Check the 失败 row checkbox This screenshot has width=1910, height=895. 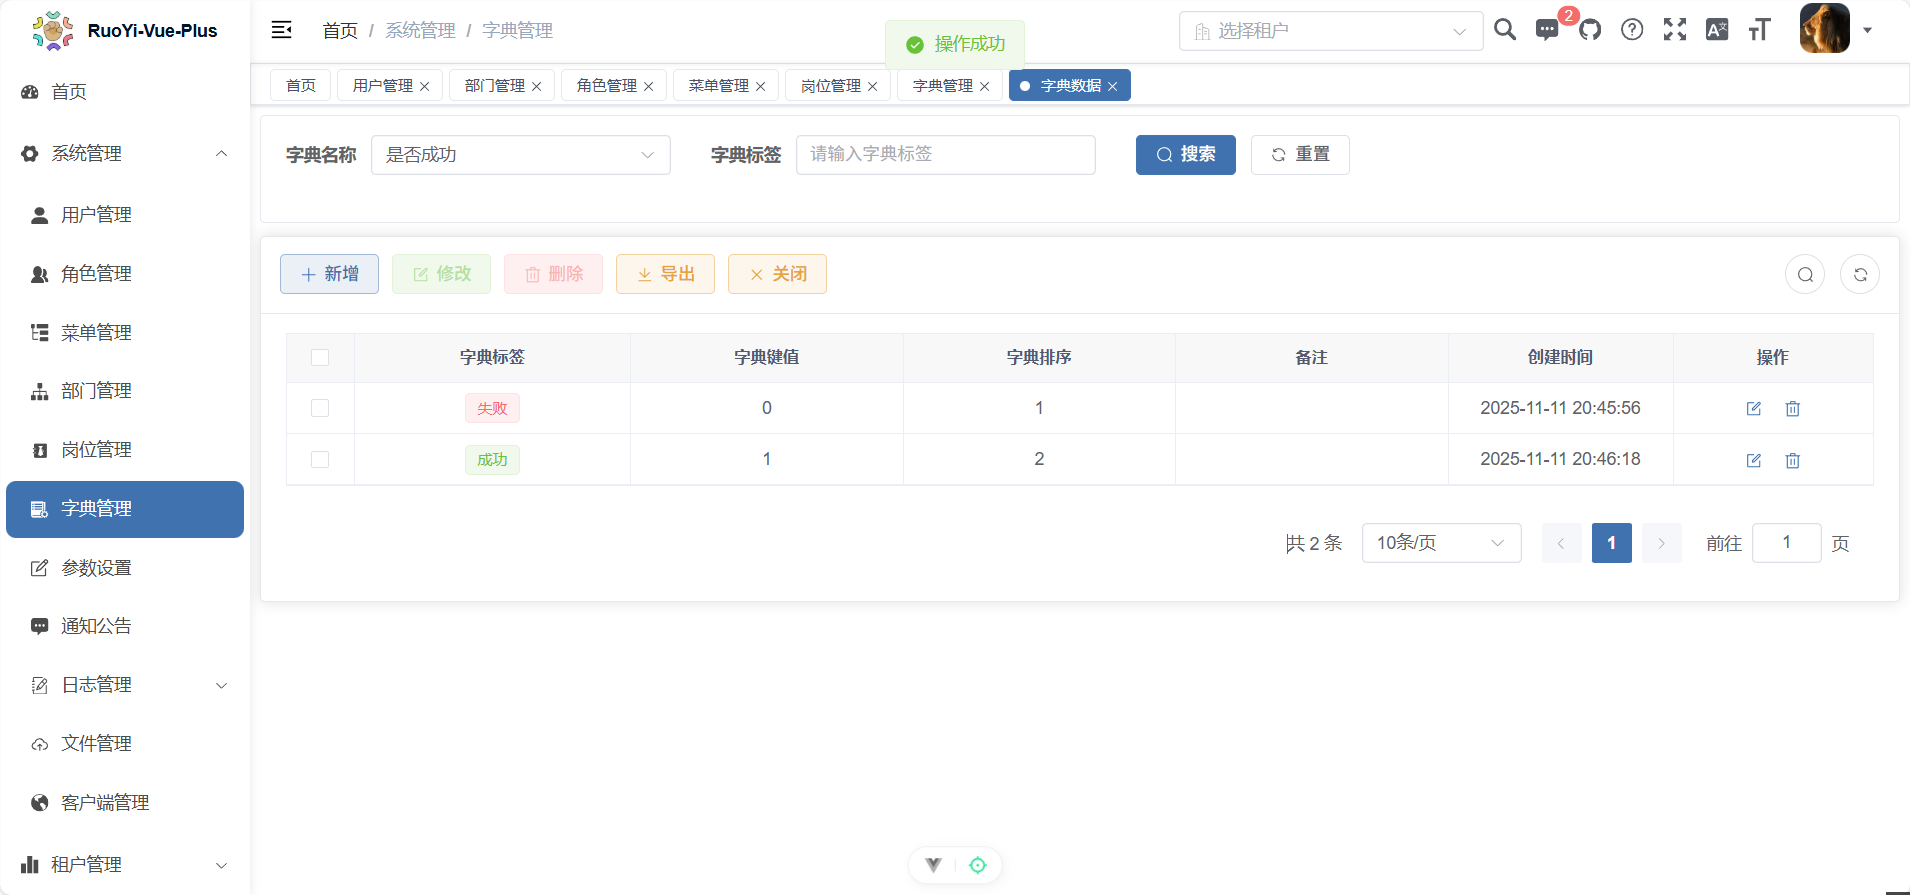[320, 408]
